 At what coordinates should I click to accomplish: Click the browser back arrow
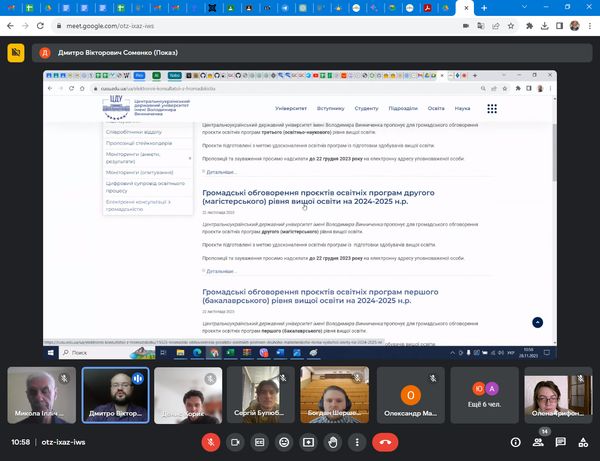[12, 27]
